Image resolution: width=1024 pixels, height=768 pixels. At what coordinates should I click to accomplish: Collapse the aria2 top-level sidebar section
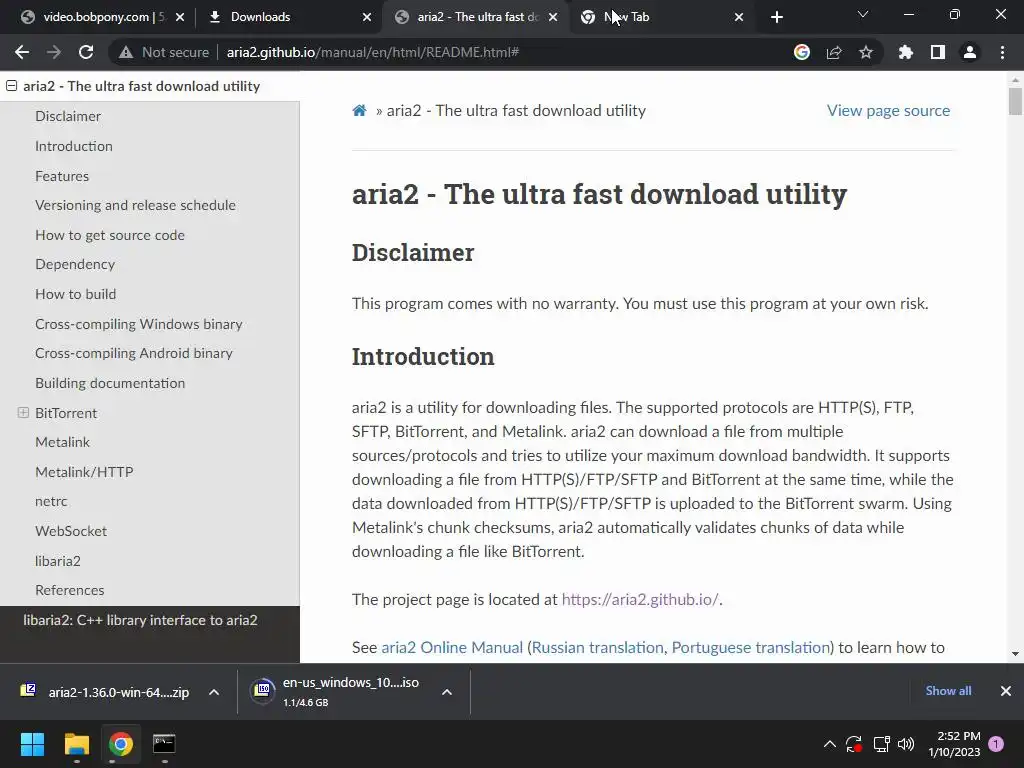(x=12, y=86)
